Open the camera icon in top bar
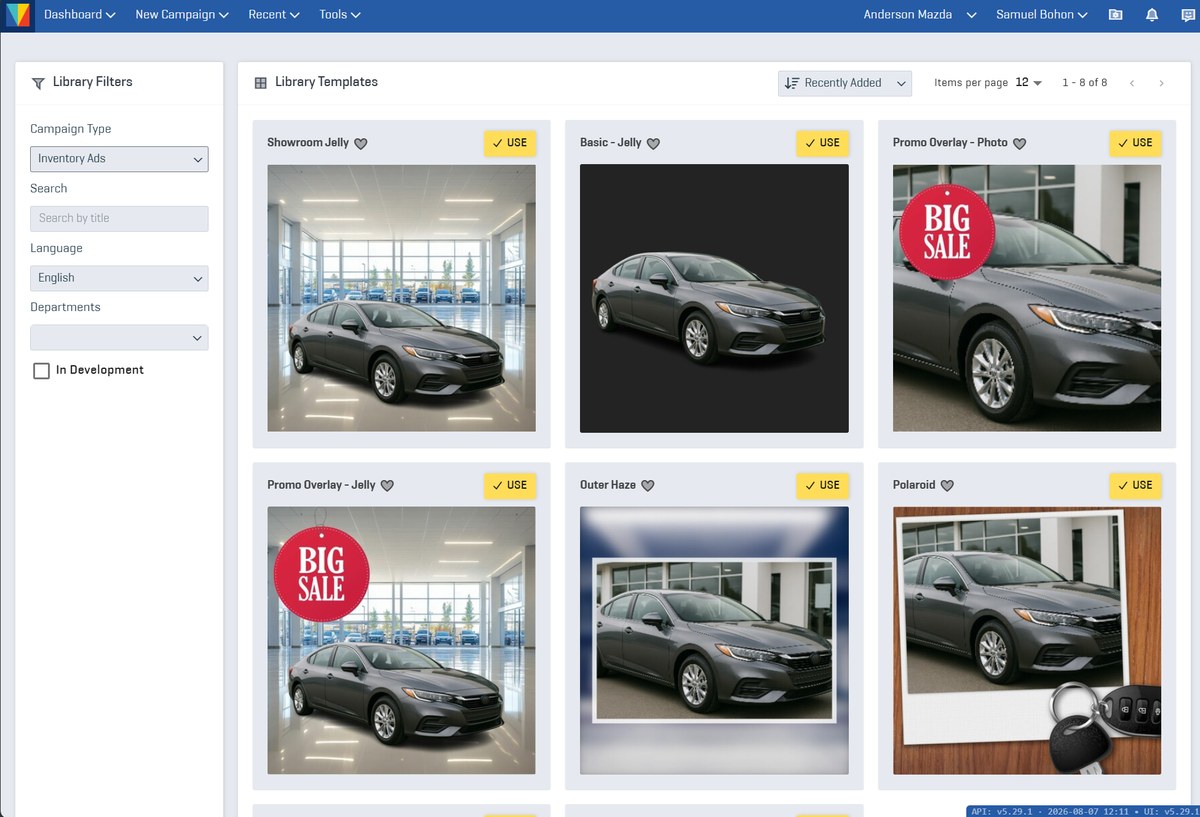 click(1116, 15)
